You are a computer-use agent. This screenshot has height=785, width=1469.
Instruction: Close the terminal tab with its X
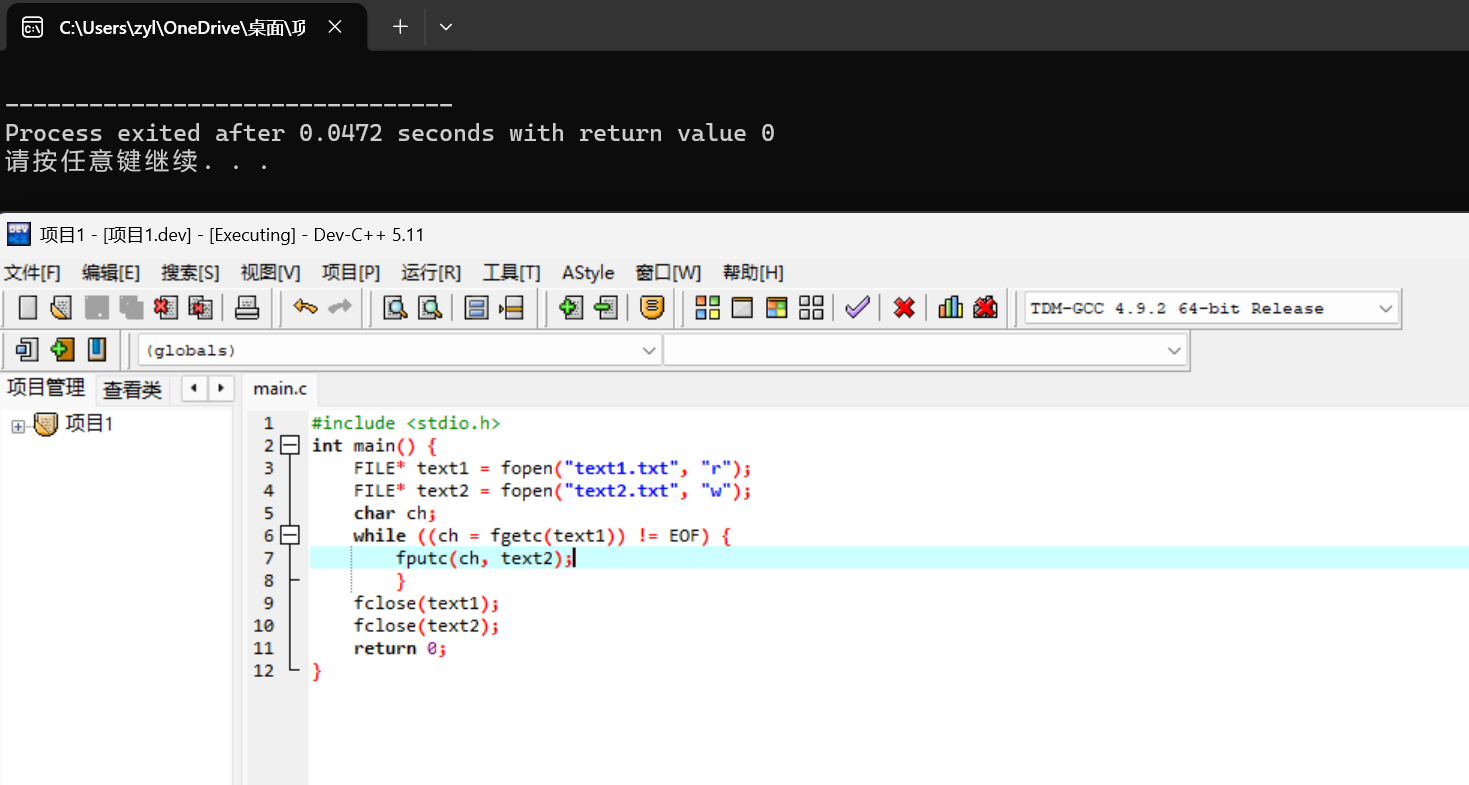335,27
